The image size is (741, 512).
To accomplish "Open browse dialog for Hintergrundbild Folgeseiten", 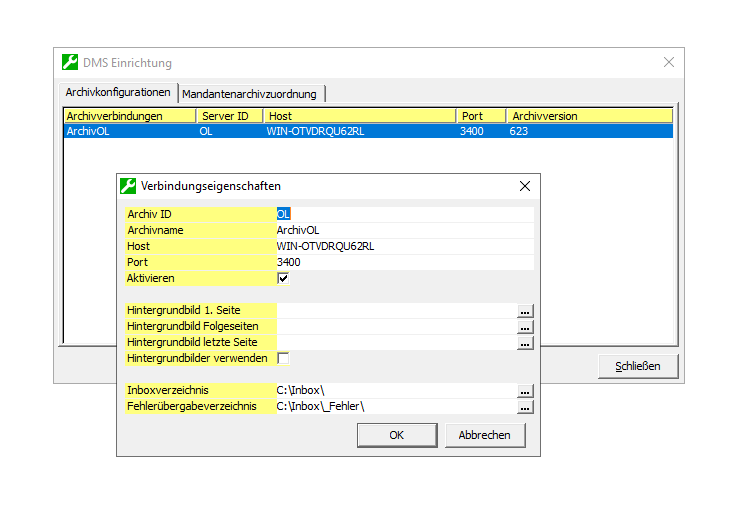I will pyautogui.click(x=525, y=327).
